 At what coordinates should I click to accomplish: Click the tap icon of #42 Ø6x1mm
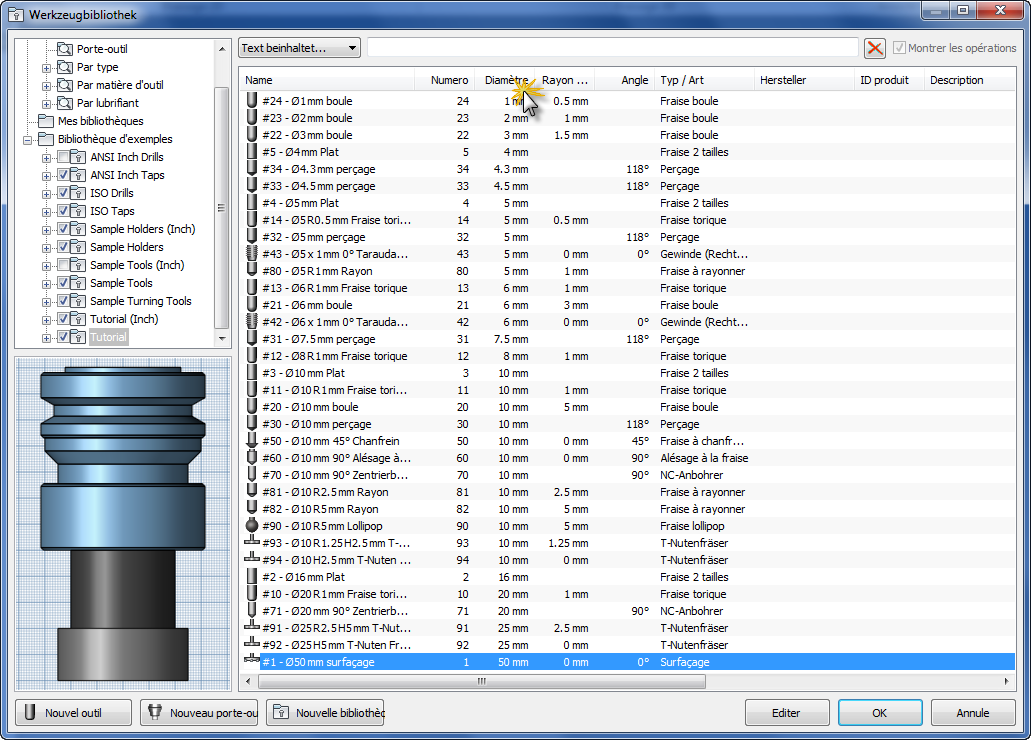(x=251, y=322)
